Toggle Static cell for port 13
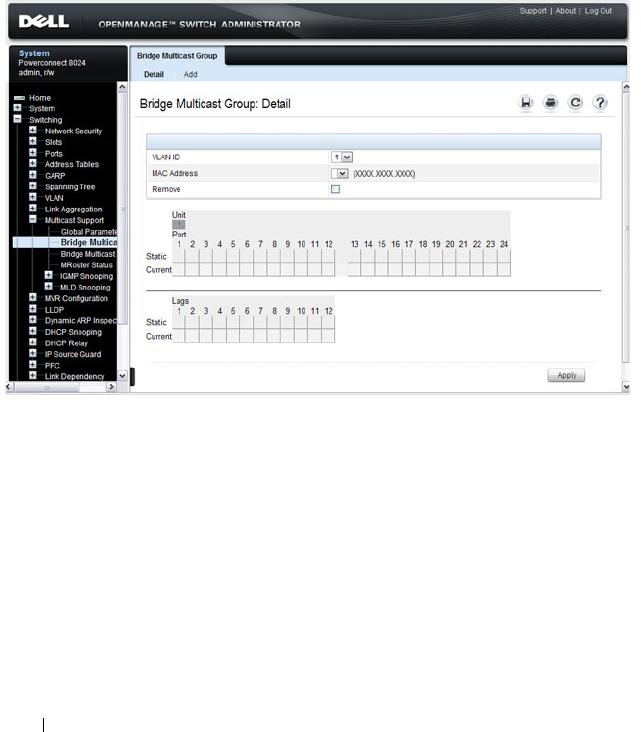 click(x=354, y=256)
